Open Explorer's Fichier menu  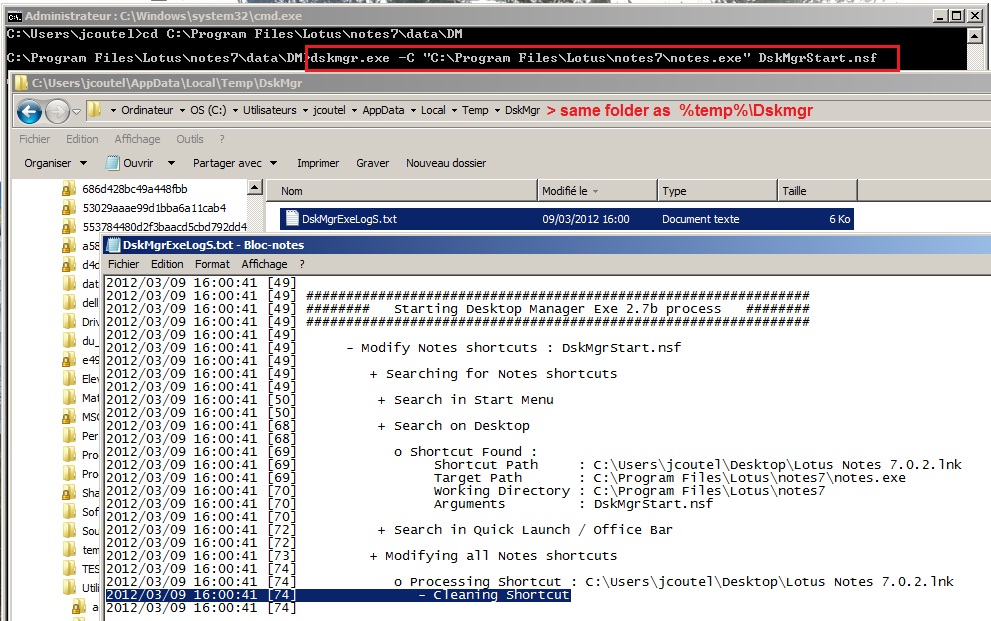(x=34, y=139)
